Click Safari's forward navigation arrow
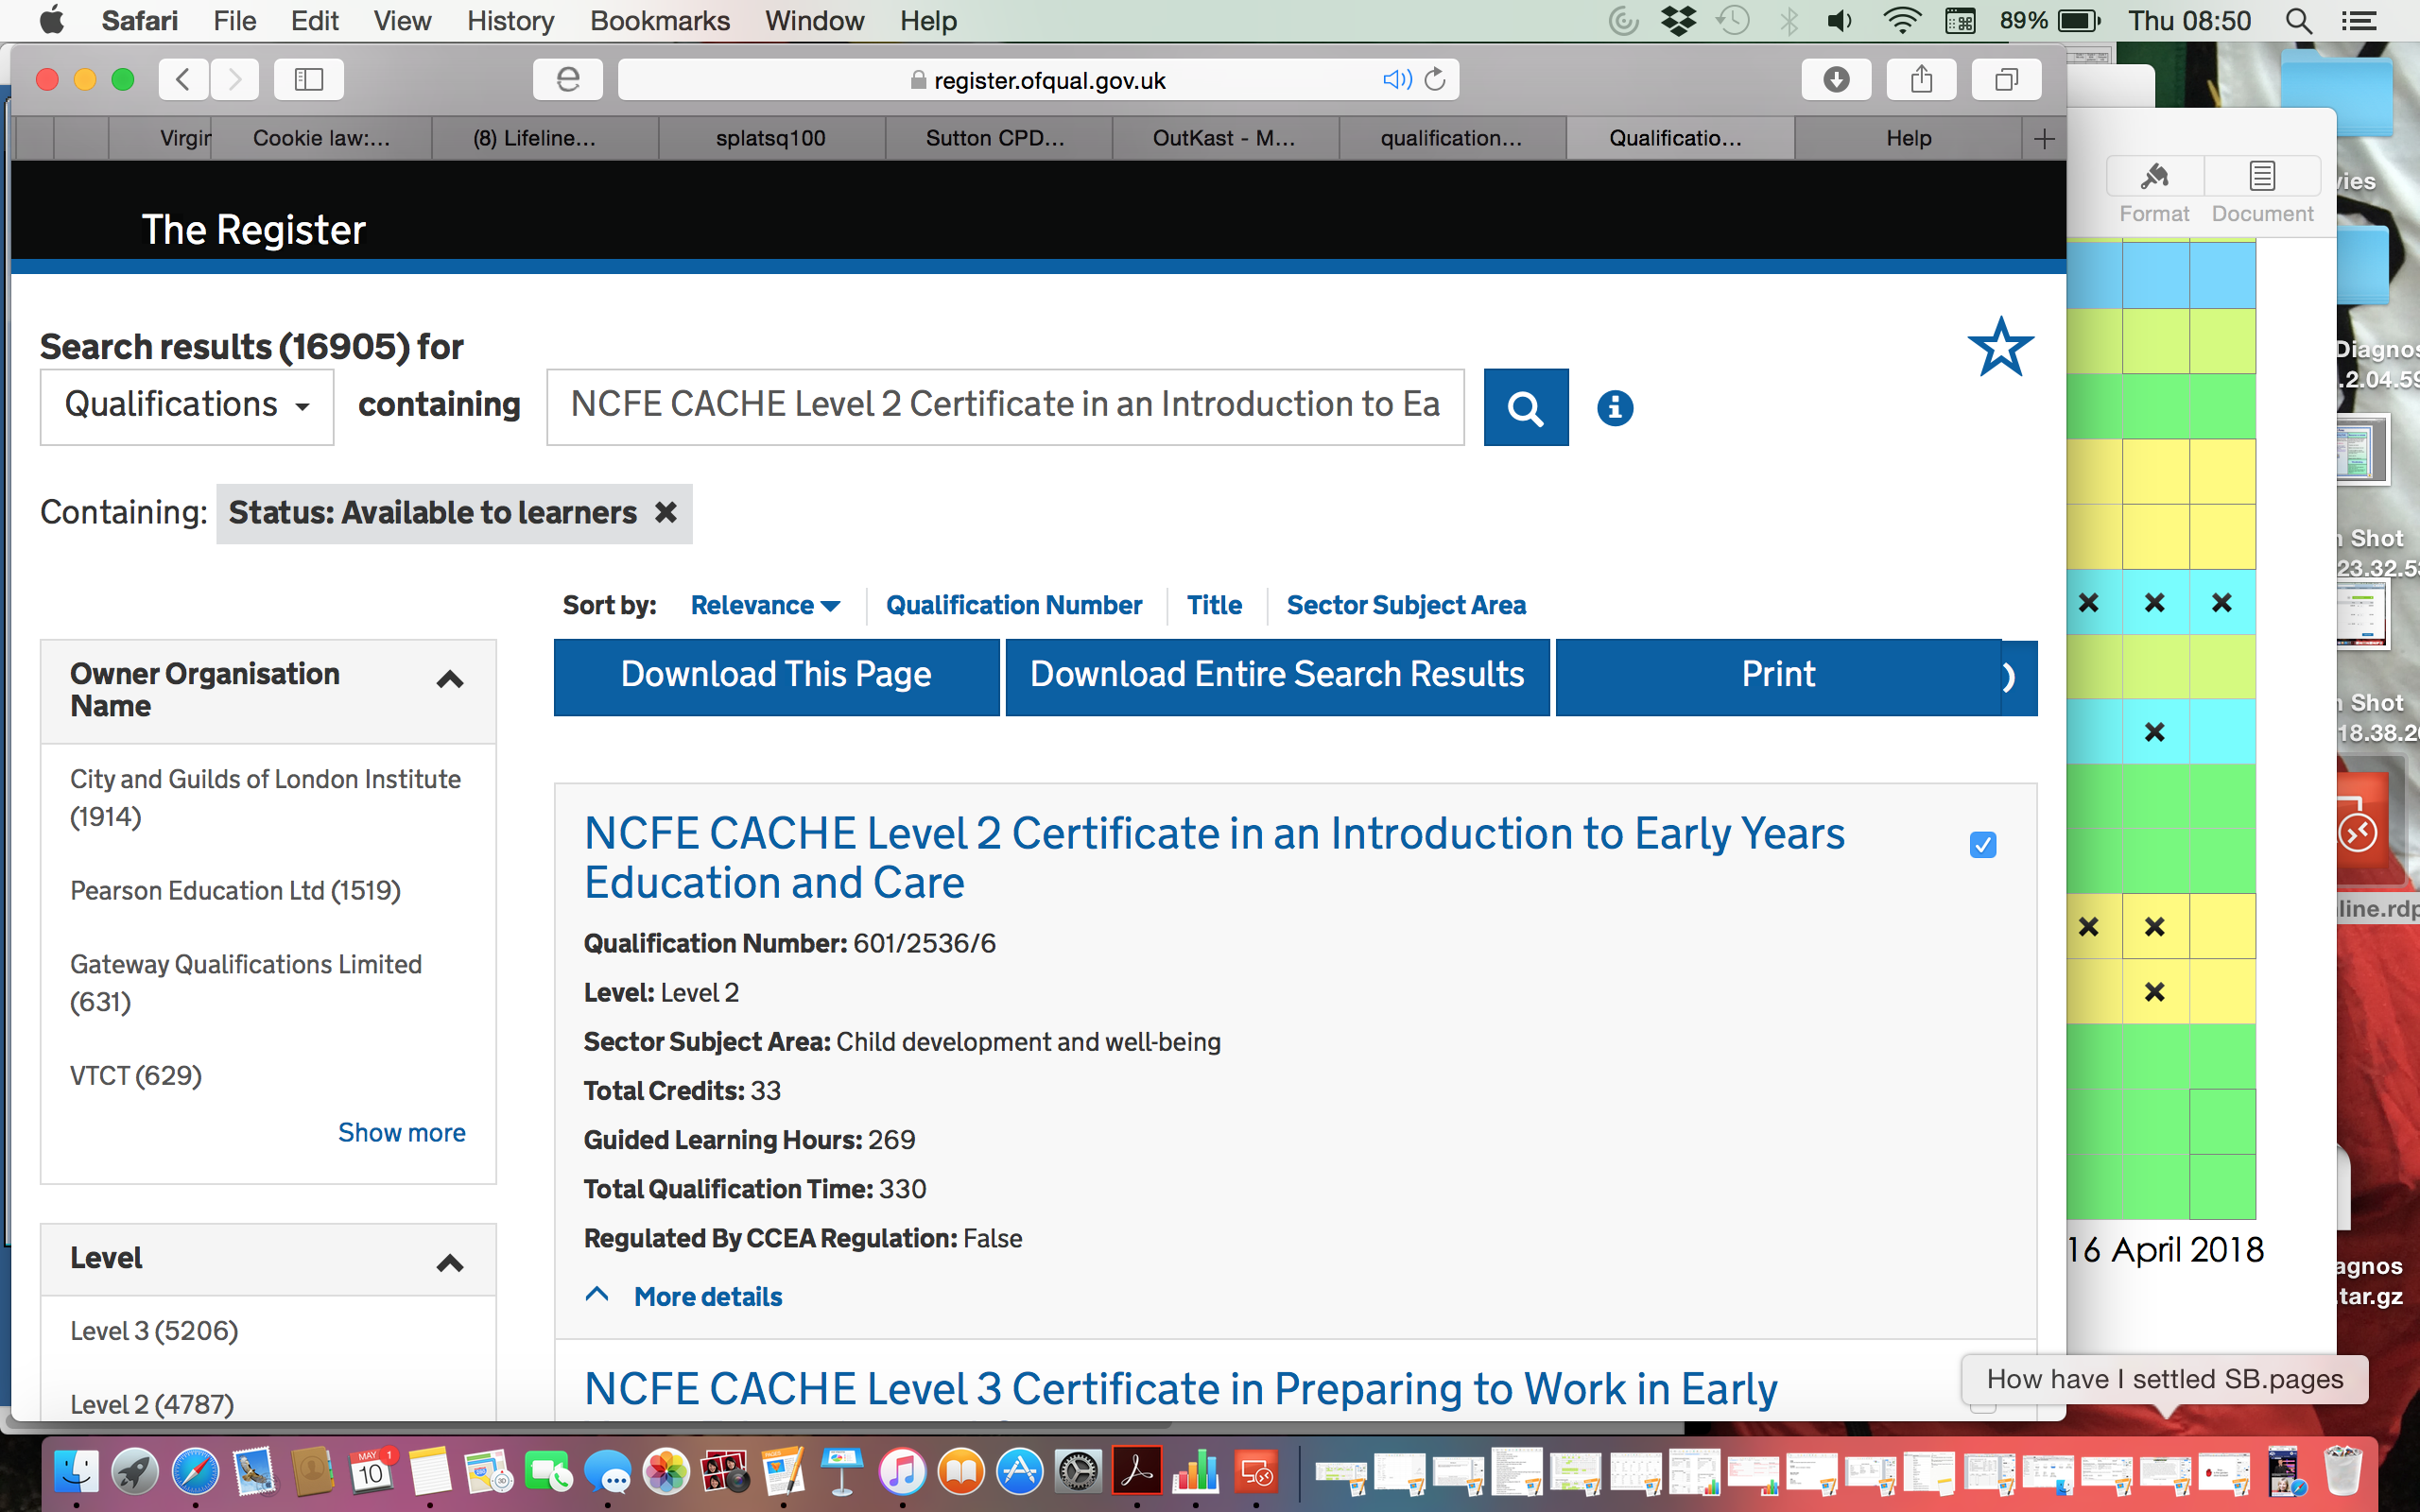The image size is (2420, 1512). [234, 79]
